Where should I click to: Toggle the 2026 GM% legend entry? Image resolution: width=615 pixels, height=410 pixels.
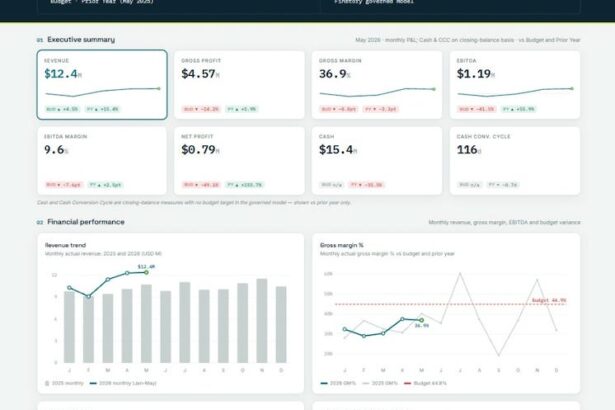click(338, 383)
